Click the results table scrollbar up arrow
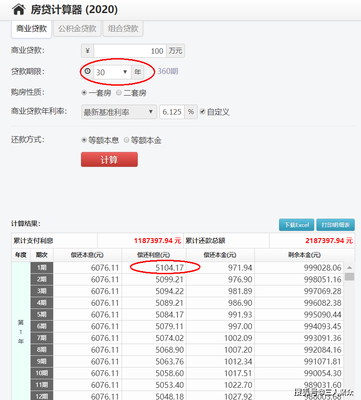Image resolution: width=361 pixels, height=400 pixels. (349, 268)
